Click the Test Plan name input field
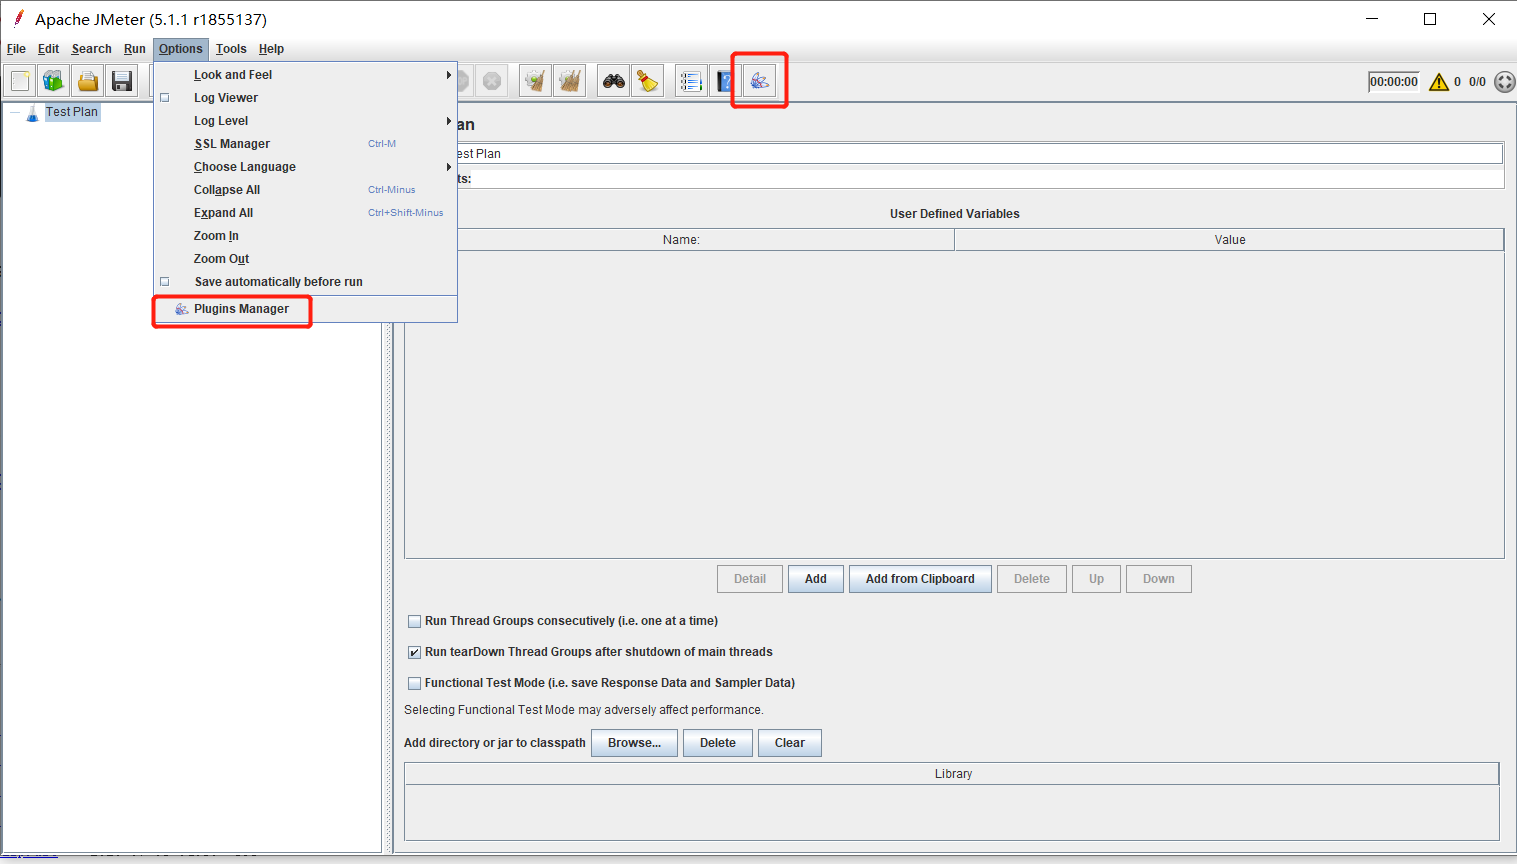The height and width of the screenshot is (864, 1517). 979,154
